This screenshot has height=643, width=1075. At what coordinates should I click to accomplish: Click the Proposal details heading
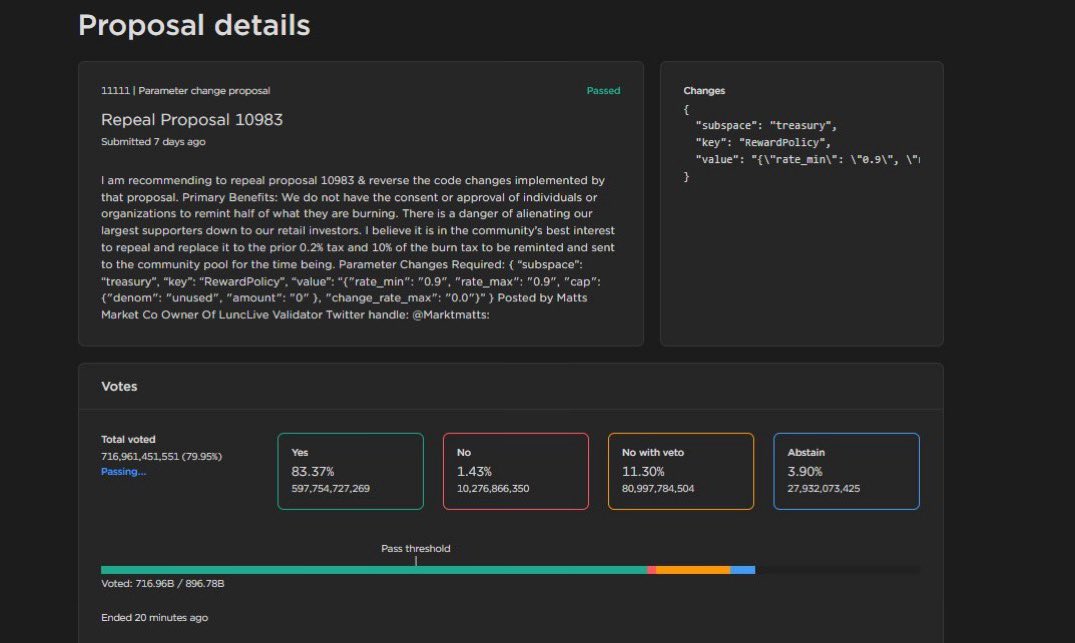[x=194, y=25]
